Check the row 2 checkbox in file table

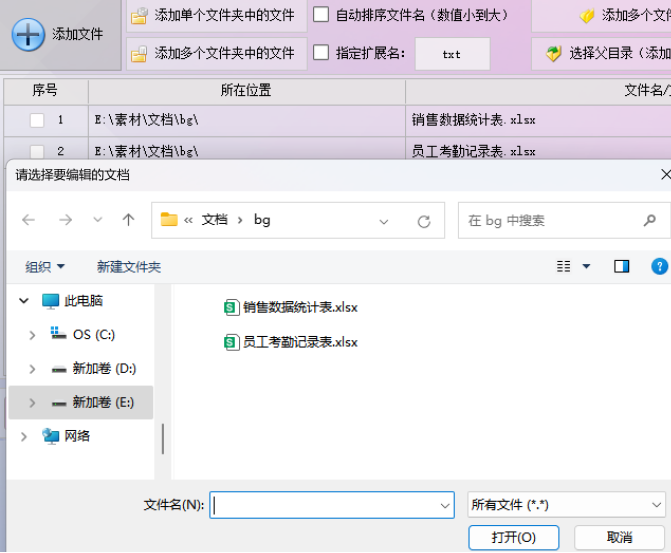pyautogui.click(x=37, y=152)
